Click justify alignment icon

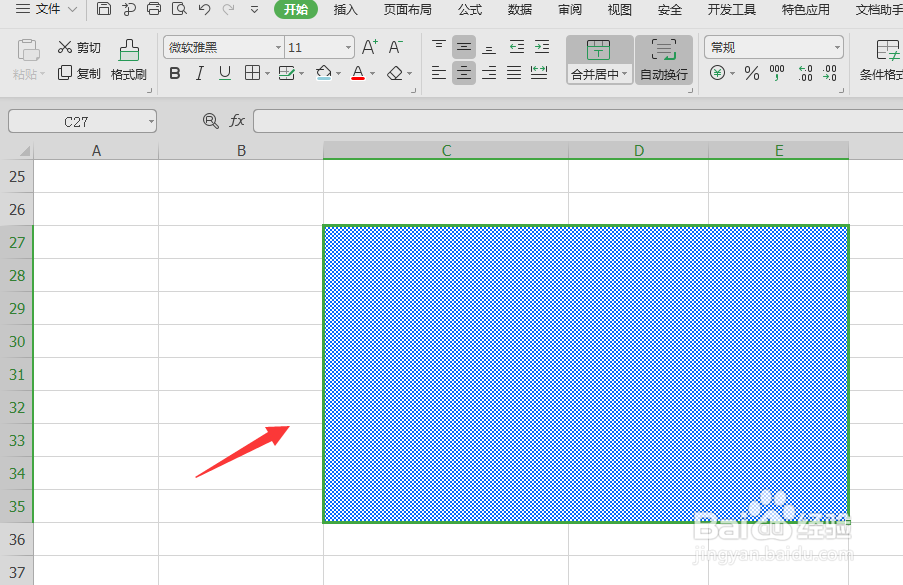coord(514,73)
